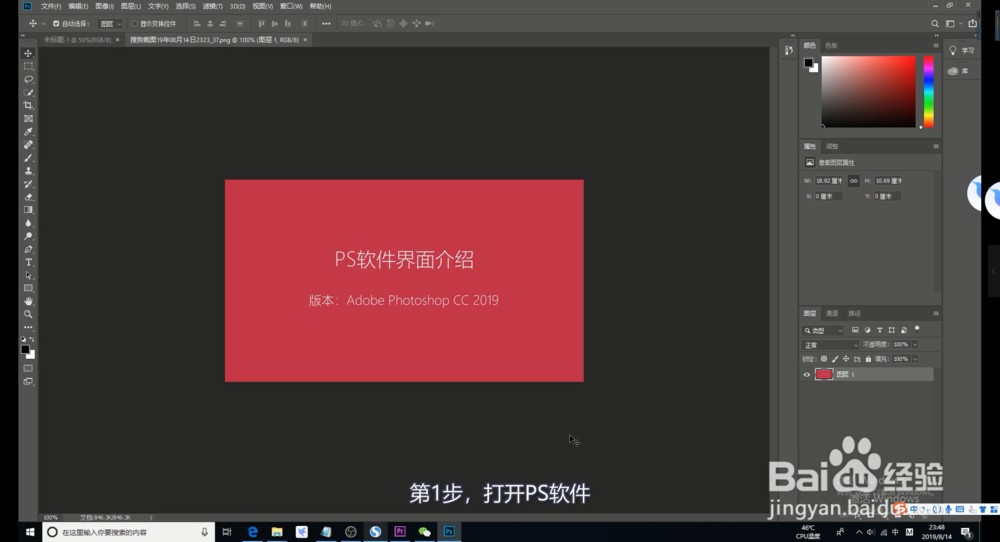Open the 图像(I) menu

[x=105, y=6]
